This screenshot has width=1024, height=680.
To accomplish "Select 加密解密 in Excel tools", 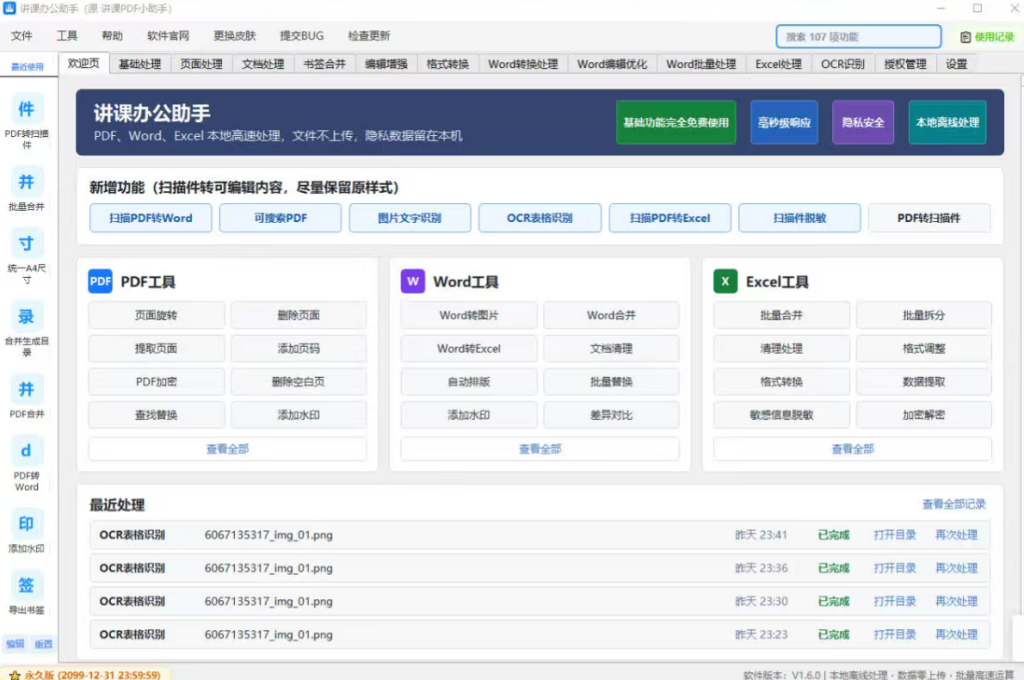I will pyautogui.click(x=923, y=415).
